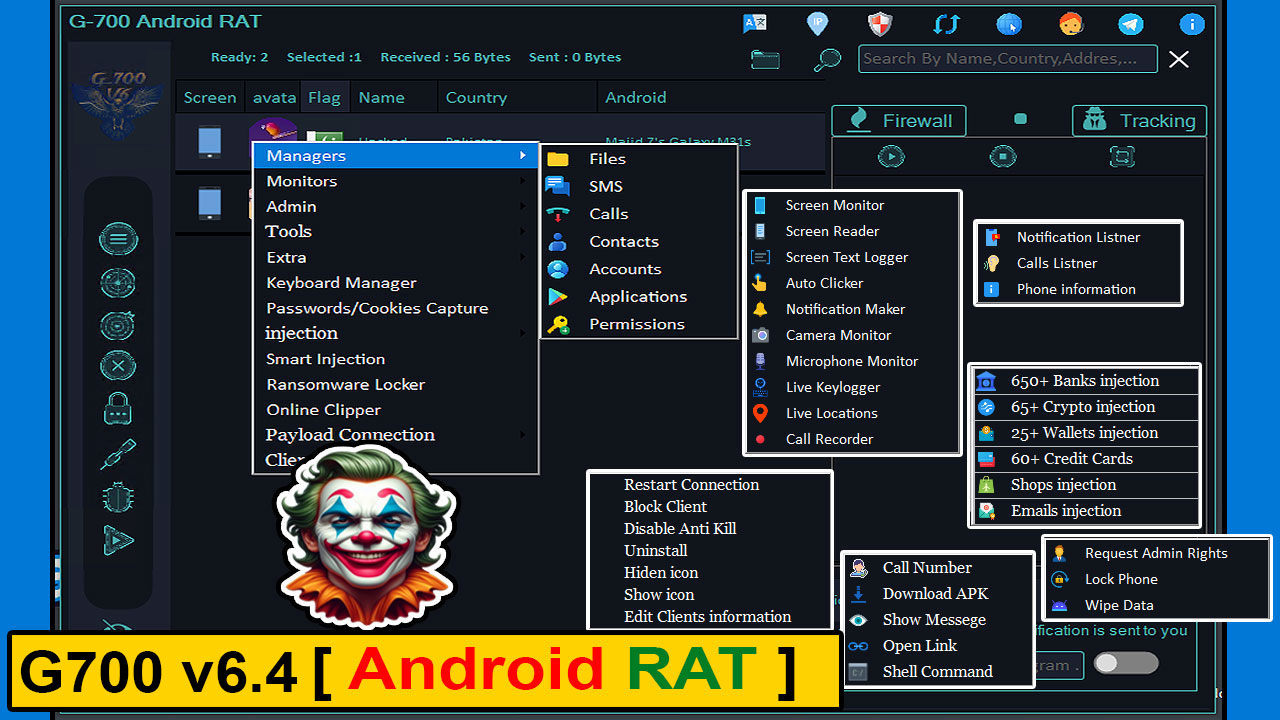Expand the Payload Connection submenu
Screen dimensions: 1280x720
coord(350,434)
